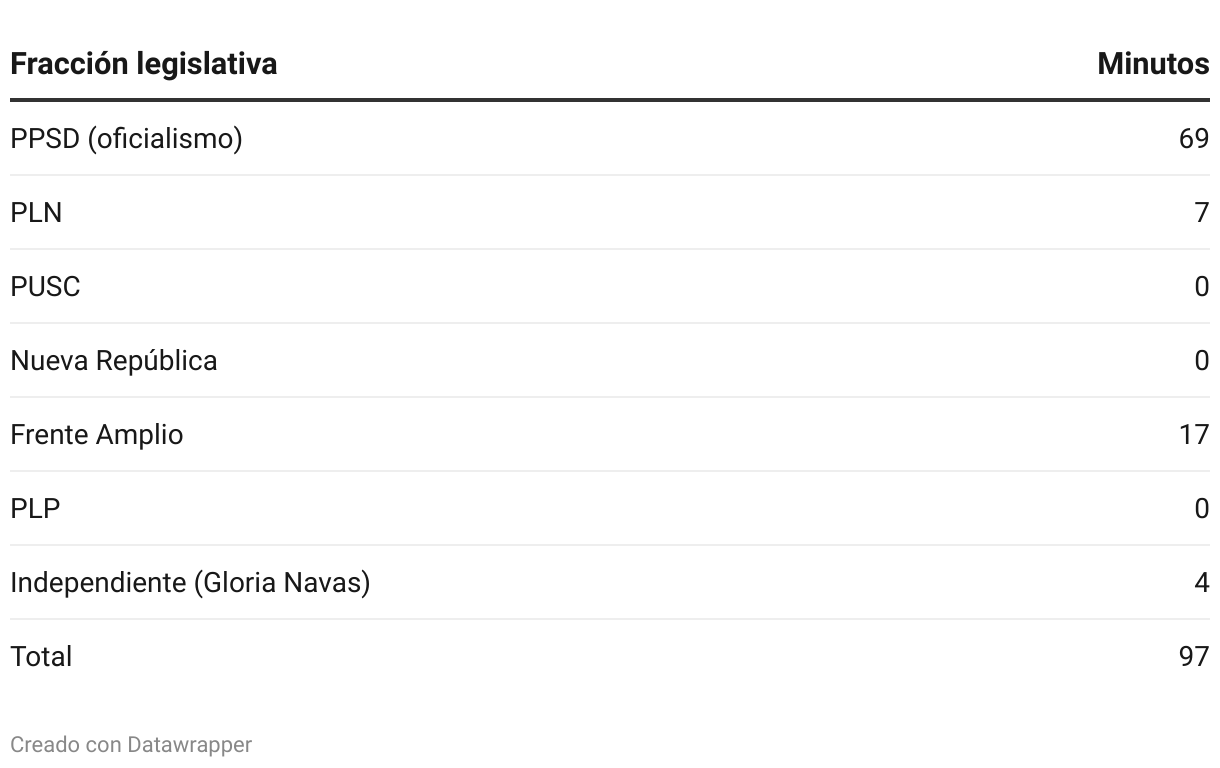Click the Fracción legislativa column header
The height and width of the screenshot is (768, 1220).
click(144, 64)
